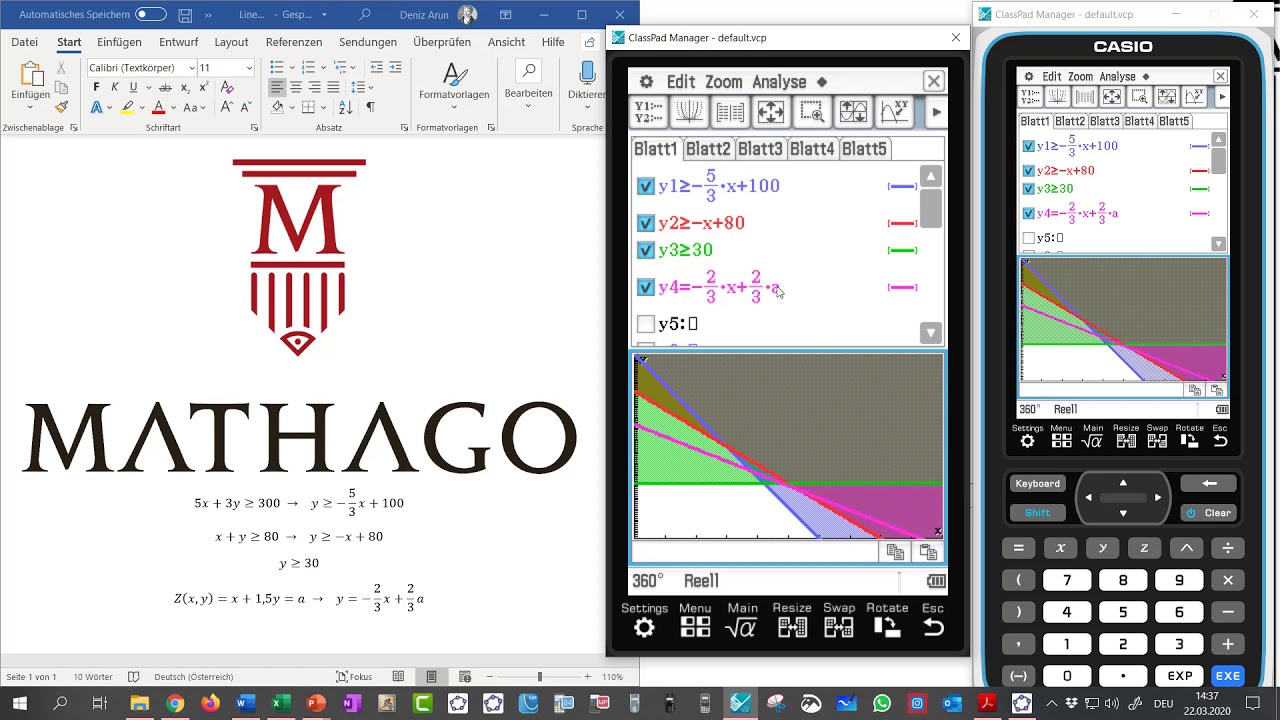Uncheck the y1 checkbox in center ClassPad window
The width and height of the screenshot is (1280, 720).
[646, 186]
